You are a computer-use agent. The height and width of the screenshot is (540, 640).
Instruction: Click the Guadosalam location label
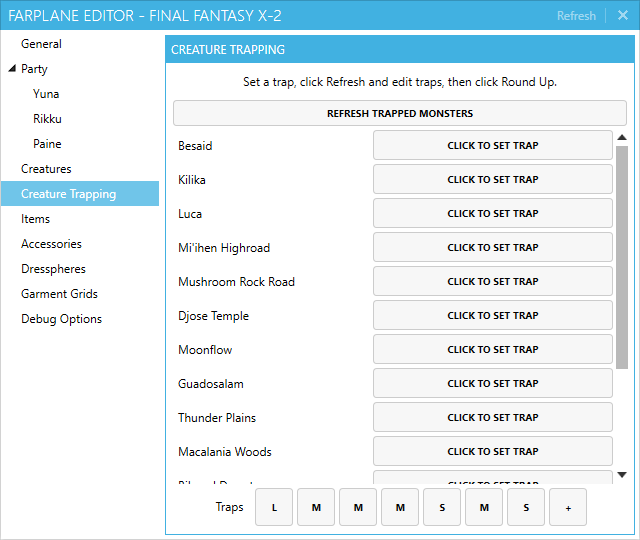click(x=211, y=384)
